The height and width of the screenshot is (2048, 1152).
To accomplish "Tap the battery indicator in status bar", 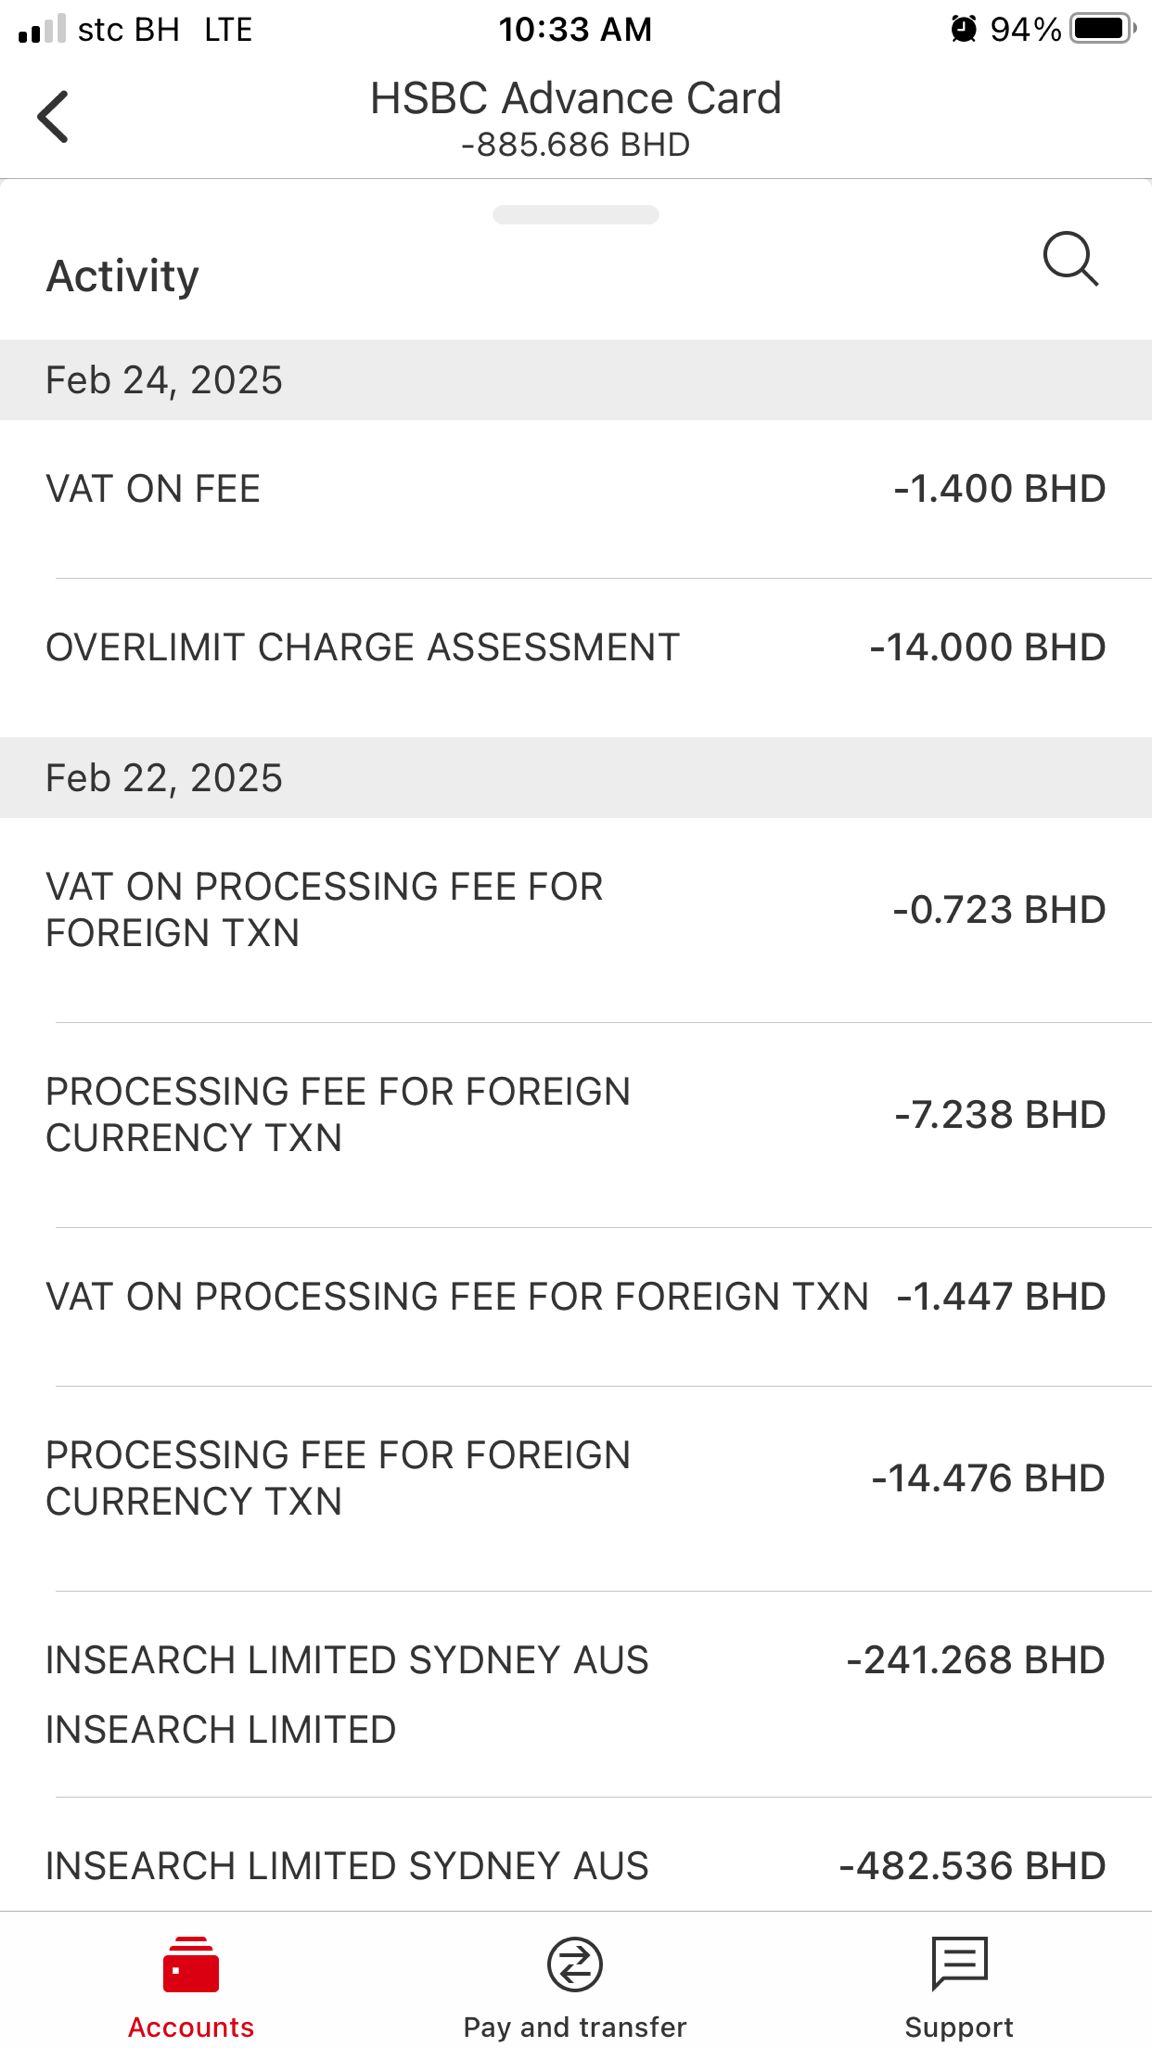I will 1103,29.
